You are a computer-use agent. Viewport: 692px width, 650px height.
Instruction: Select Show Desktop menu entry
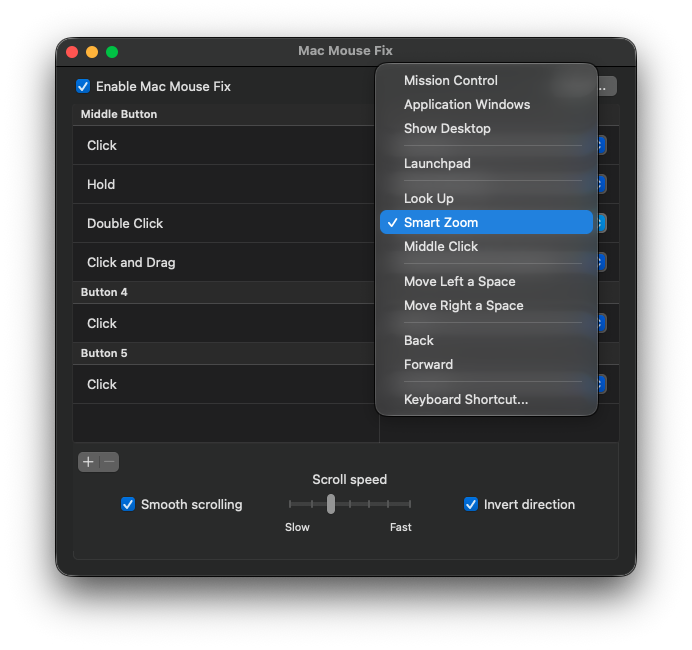click(486, 128)
